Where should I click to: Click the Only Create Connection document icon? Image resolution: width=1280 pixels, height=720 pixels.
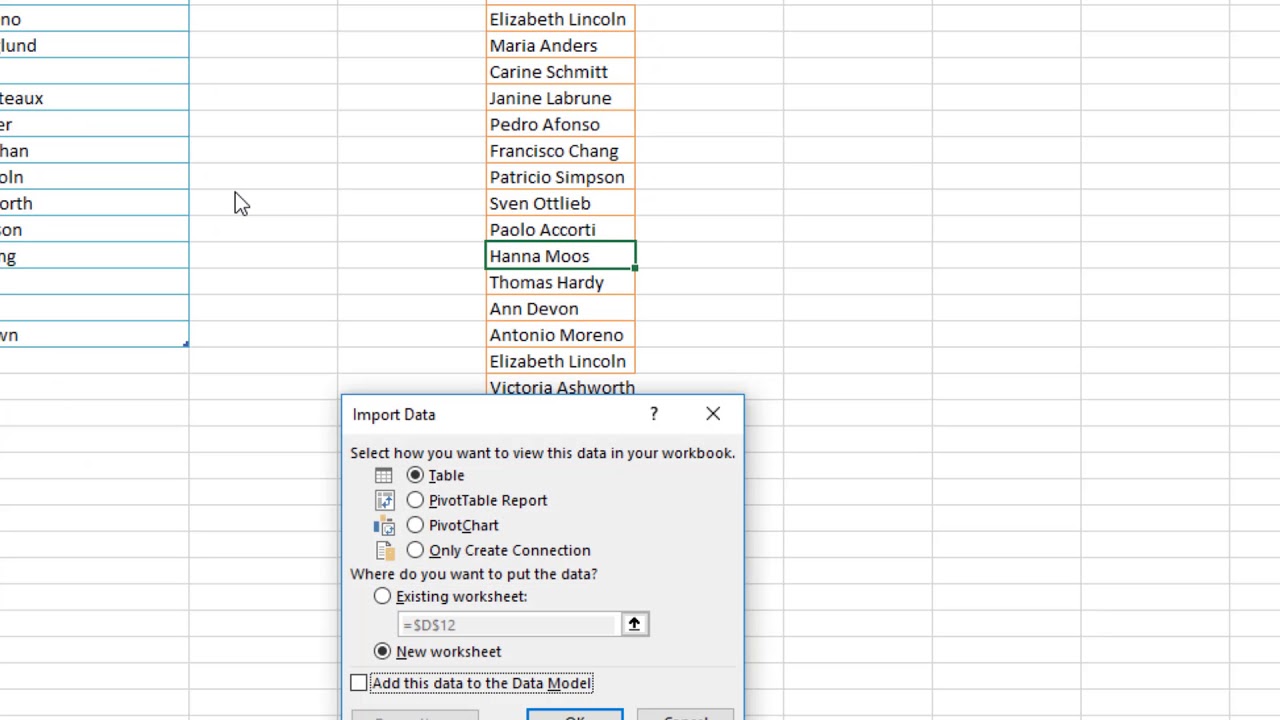(x=384, y=550)
